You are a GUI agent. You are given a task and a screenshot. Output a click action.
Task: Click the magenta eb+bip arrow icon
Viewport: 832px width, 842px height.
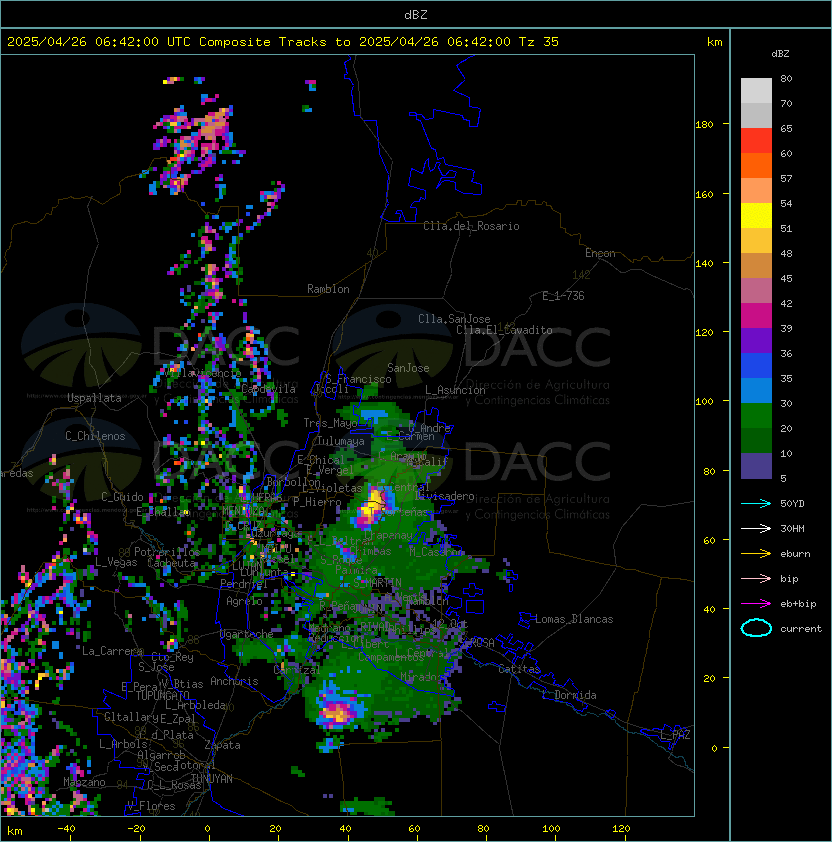coord(756,604)
